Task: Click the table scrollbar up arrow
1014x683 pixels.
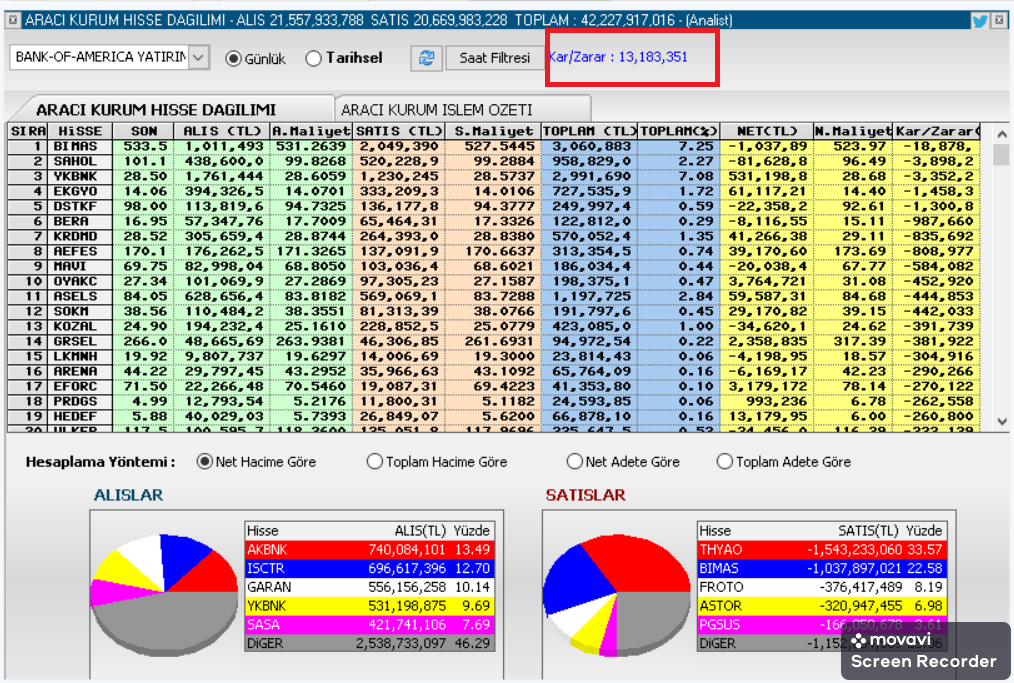Action: 1001,131
